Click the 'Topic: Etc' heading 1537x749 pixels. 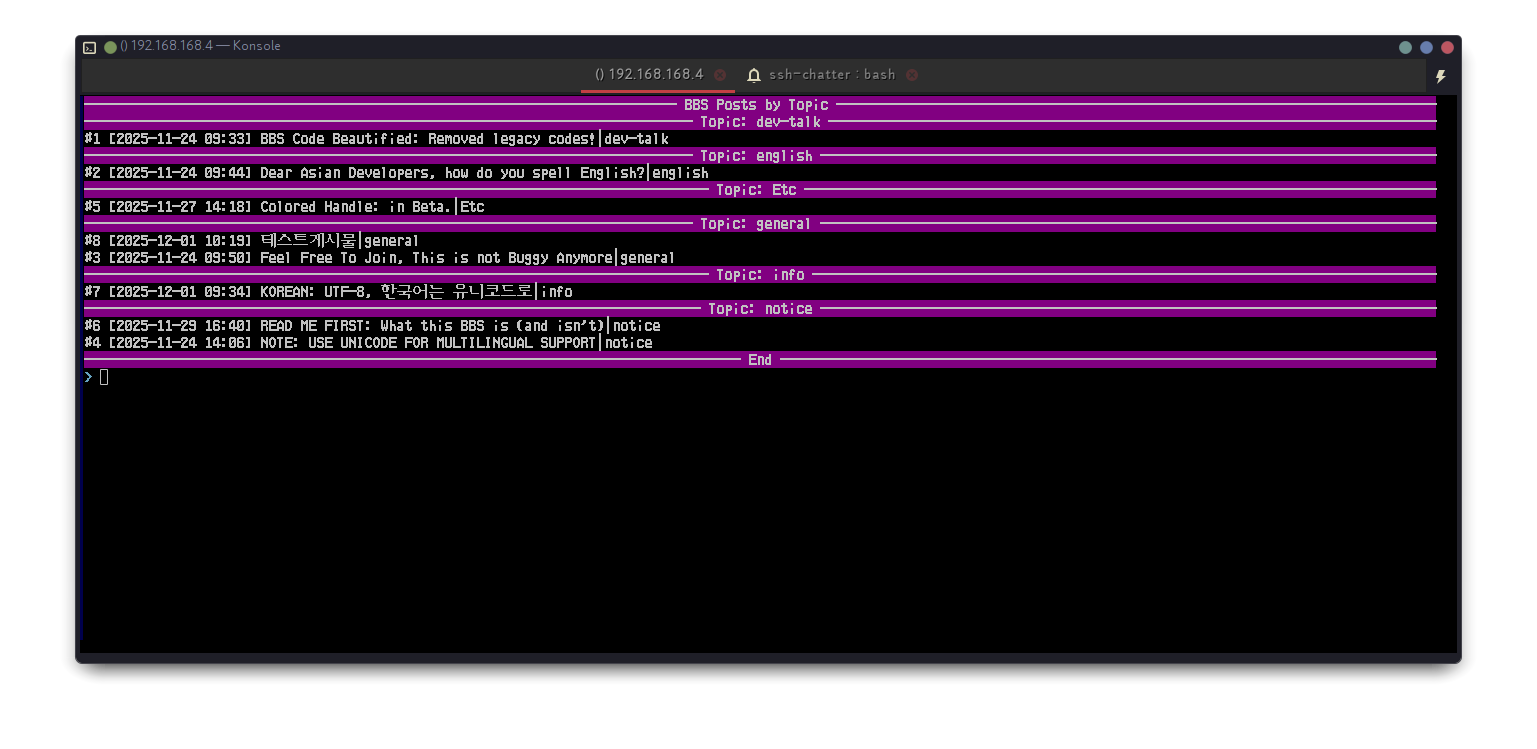pyautogui.click(x=756, y=190)
